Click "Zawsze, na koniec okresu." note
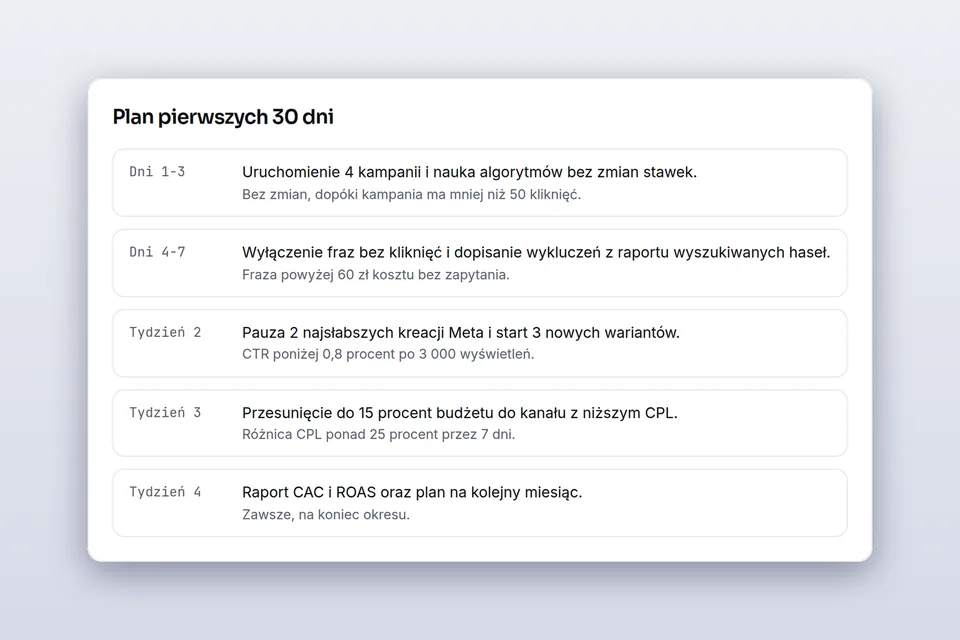This screenshot has width=960, height=640. [x=326, y=515]
